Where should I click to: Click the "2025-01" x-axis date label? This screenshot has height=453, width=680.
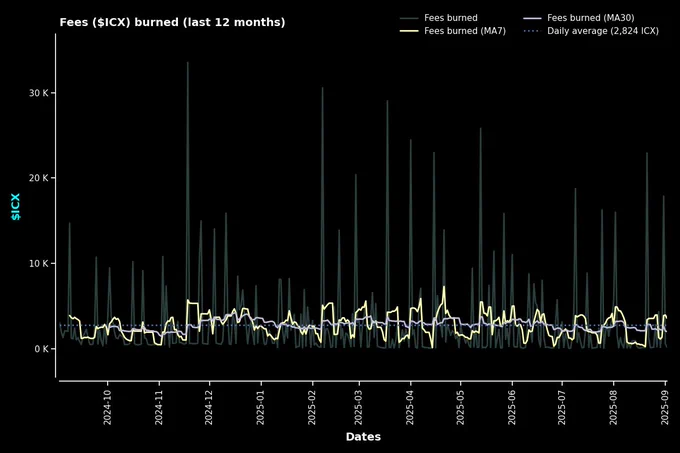(260, 407)
